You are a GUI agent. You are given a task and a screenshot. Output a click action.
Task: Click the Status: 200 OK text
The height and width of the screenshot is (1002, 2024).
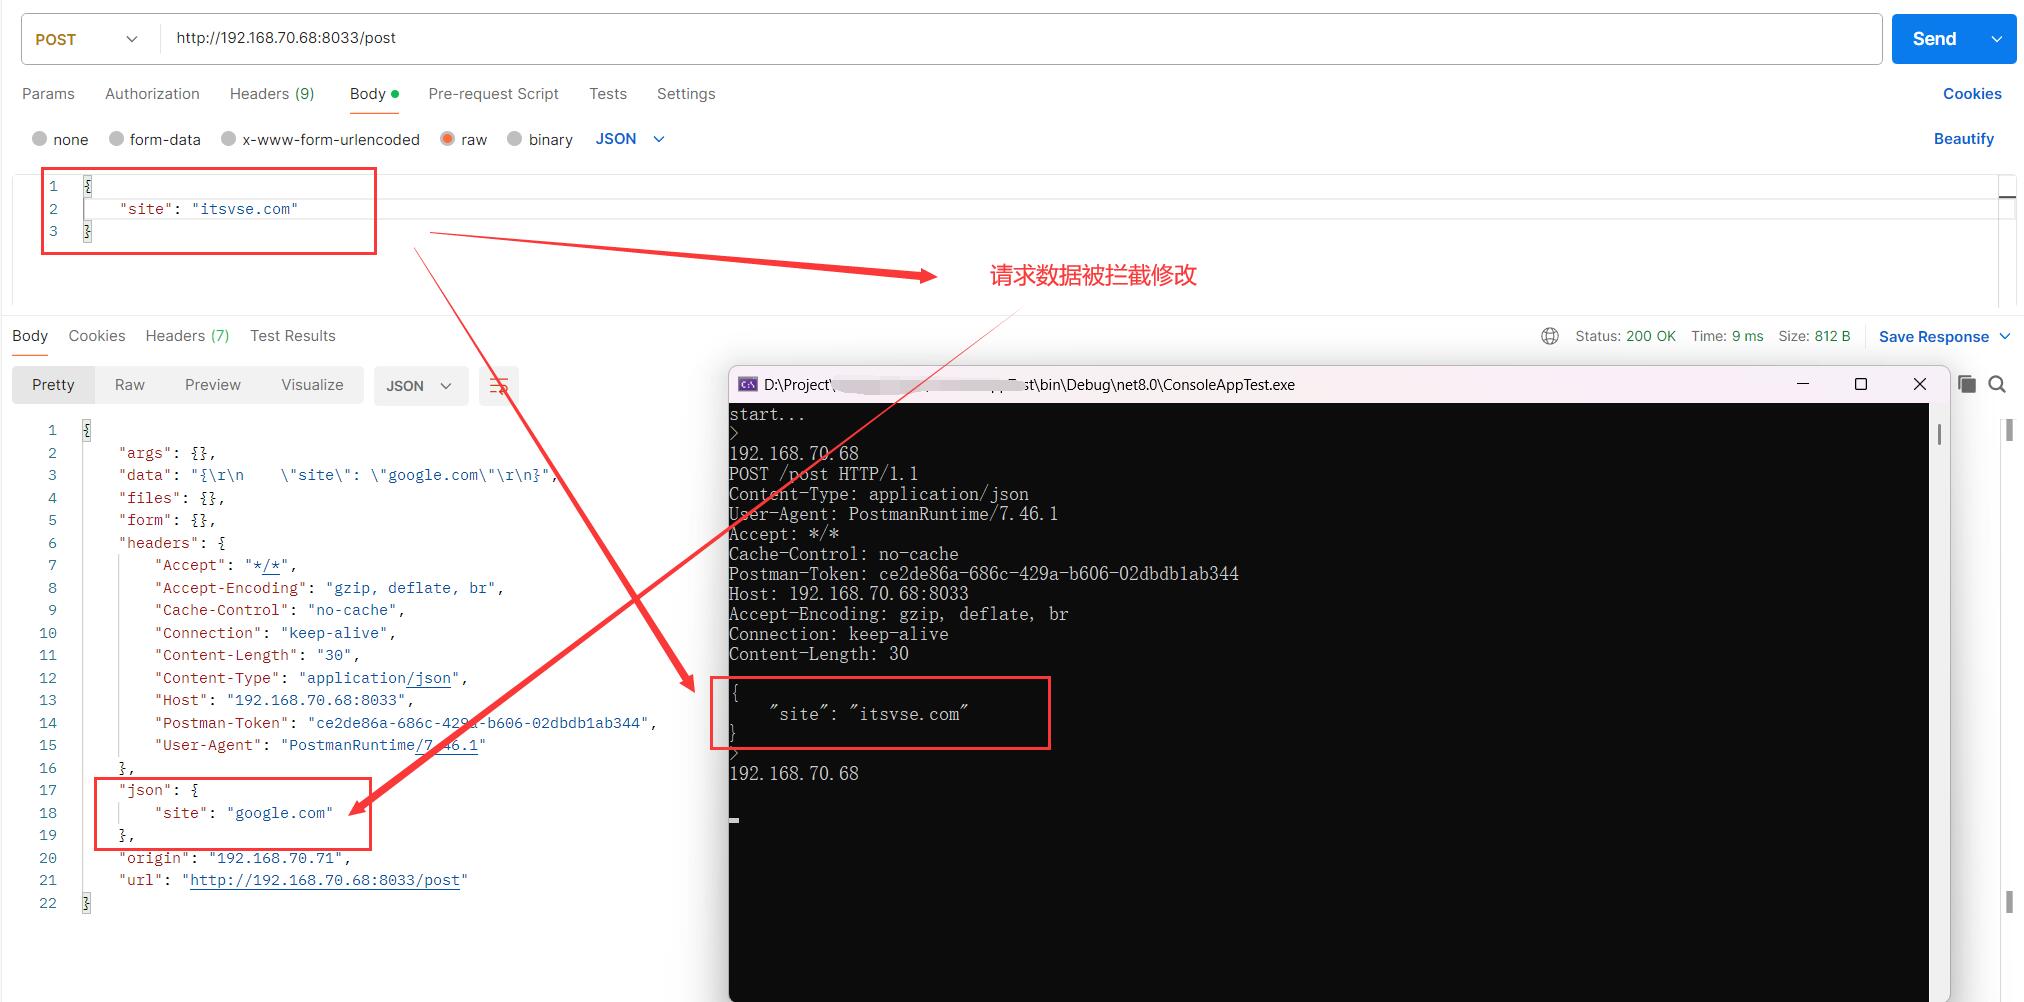[1625, 336]
